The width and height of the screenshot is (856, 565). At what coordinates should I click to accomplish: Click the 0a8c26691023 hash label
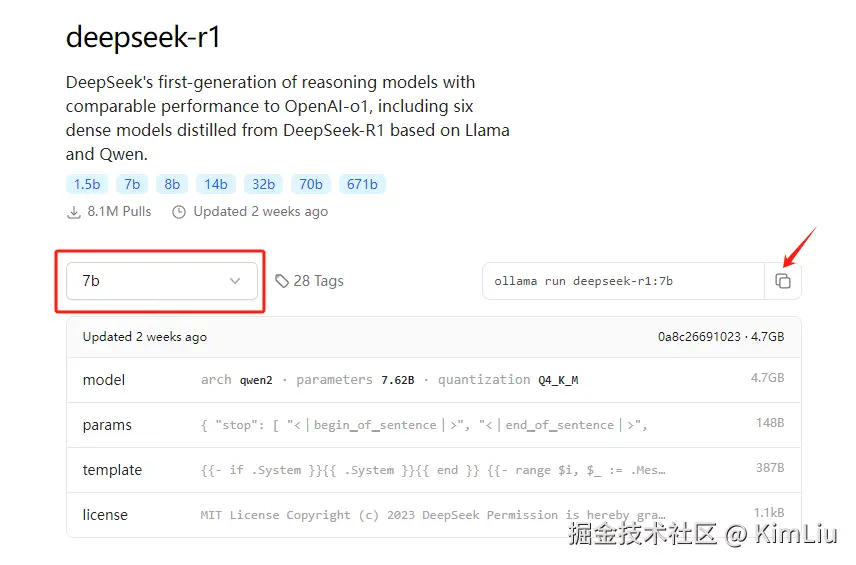pyautogui.click(x=699, y=337)
